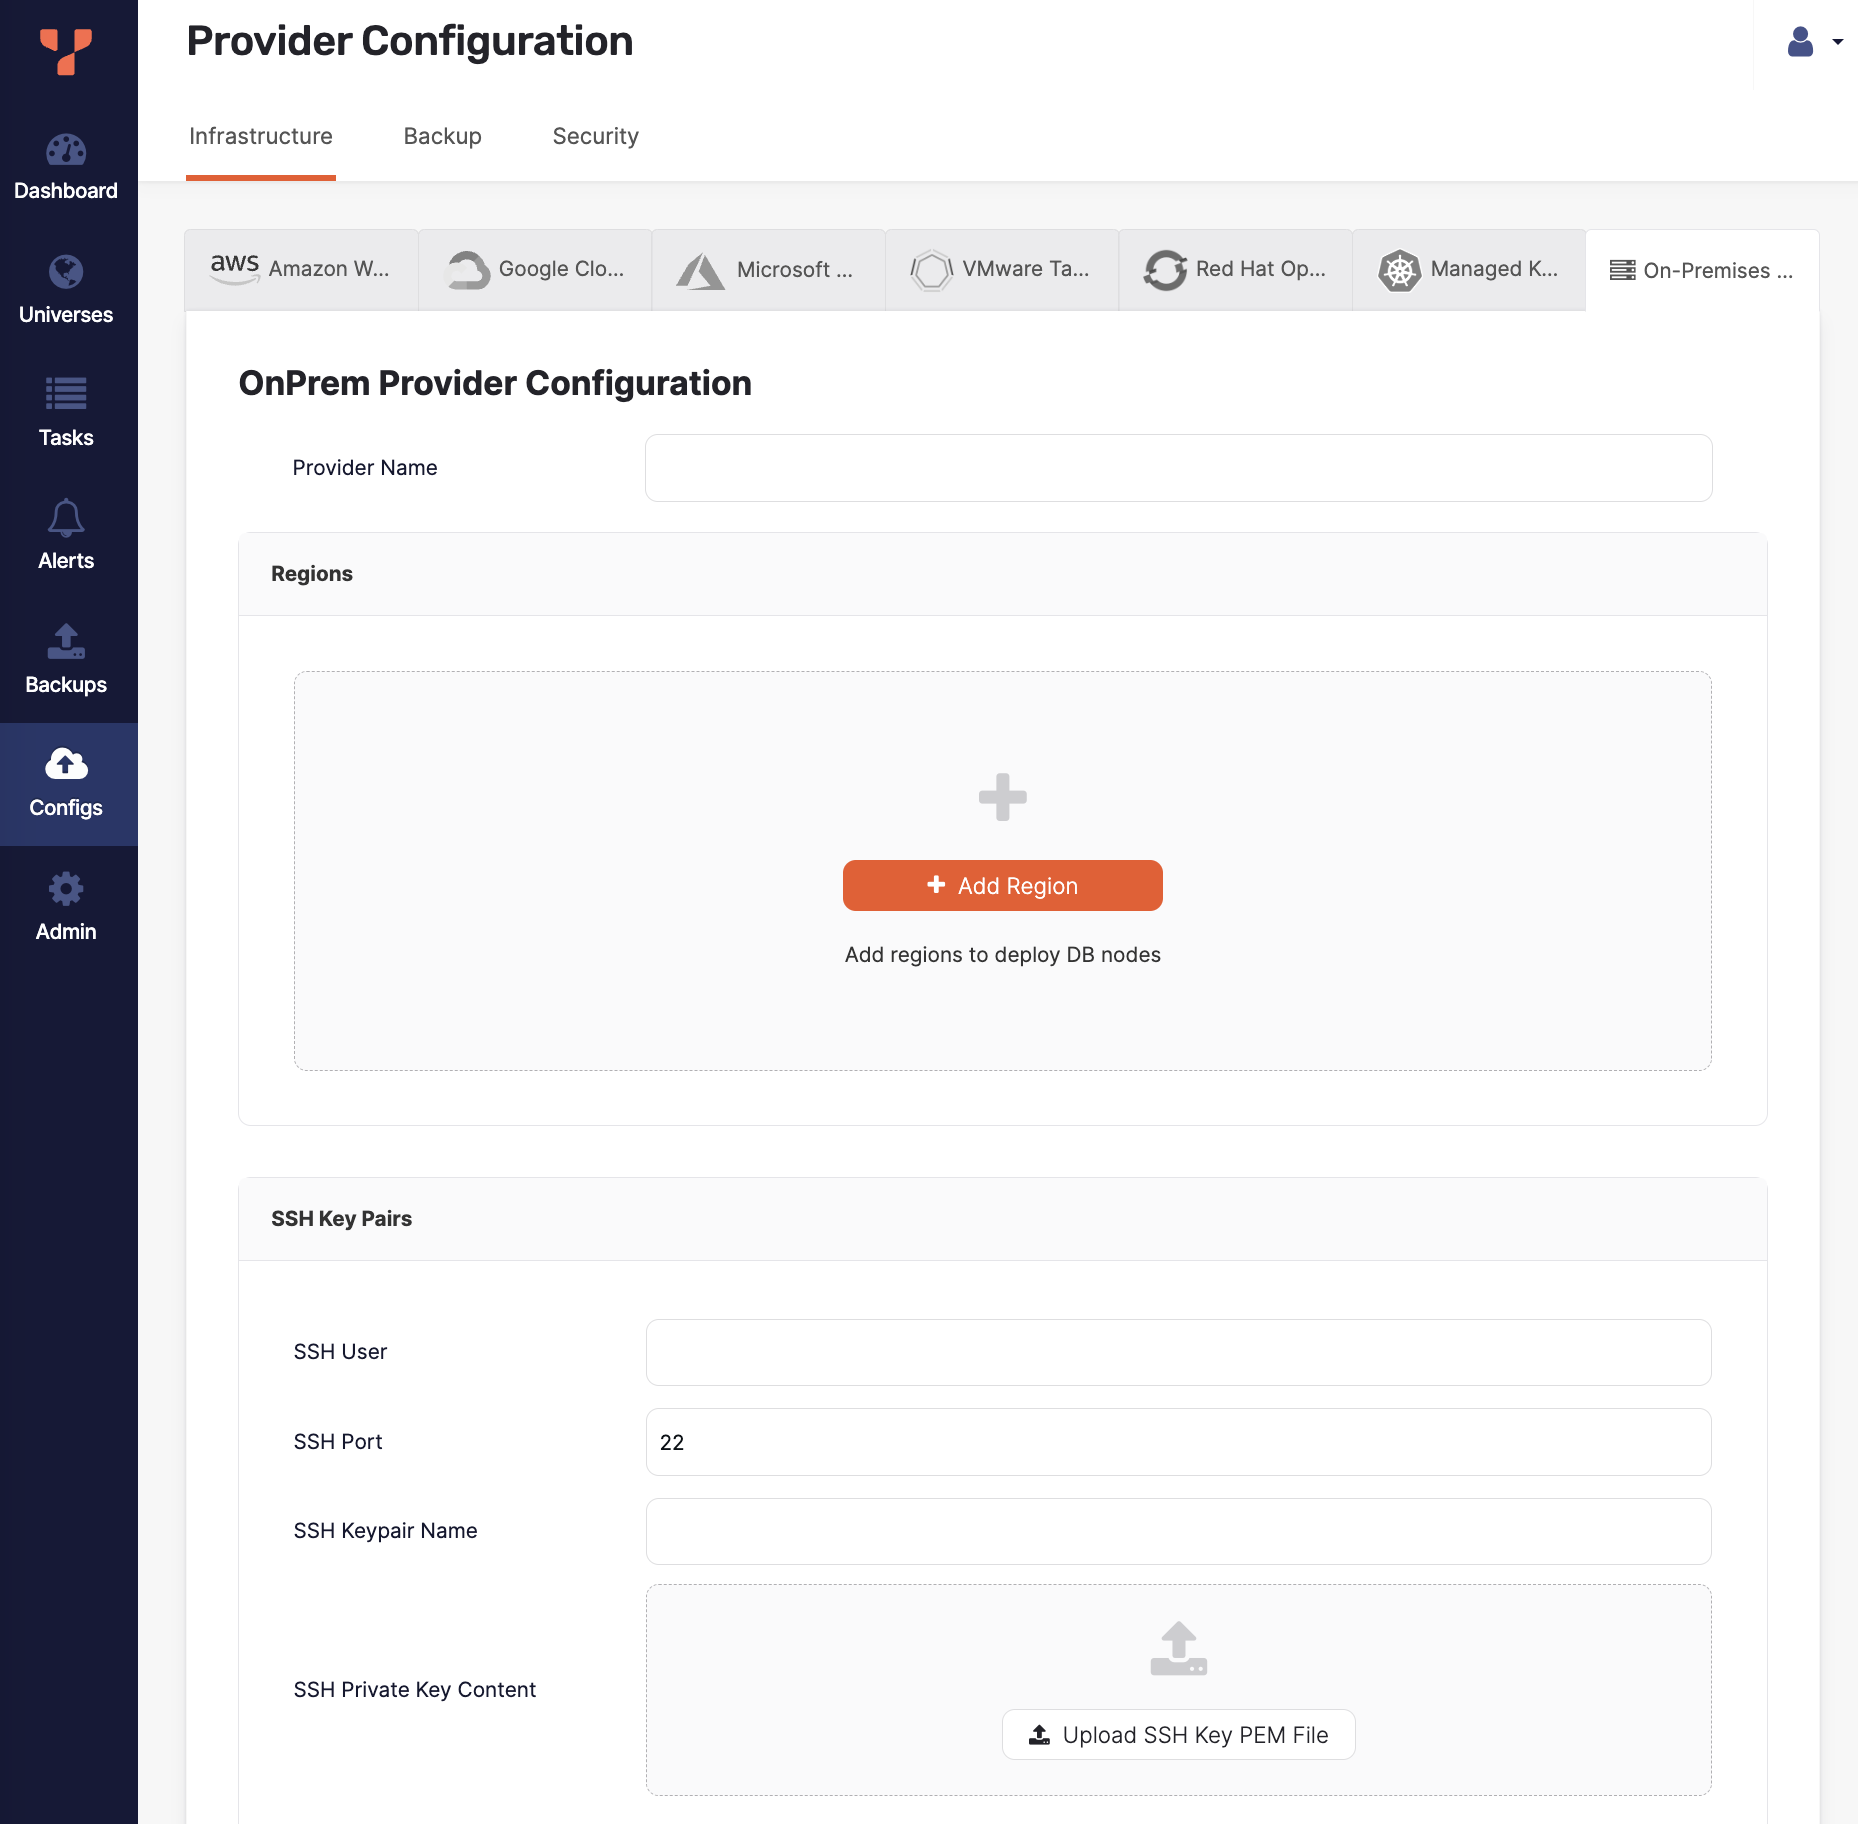Upload an SSH Key PEM File

1178,1735
